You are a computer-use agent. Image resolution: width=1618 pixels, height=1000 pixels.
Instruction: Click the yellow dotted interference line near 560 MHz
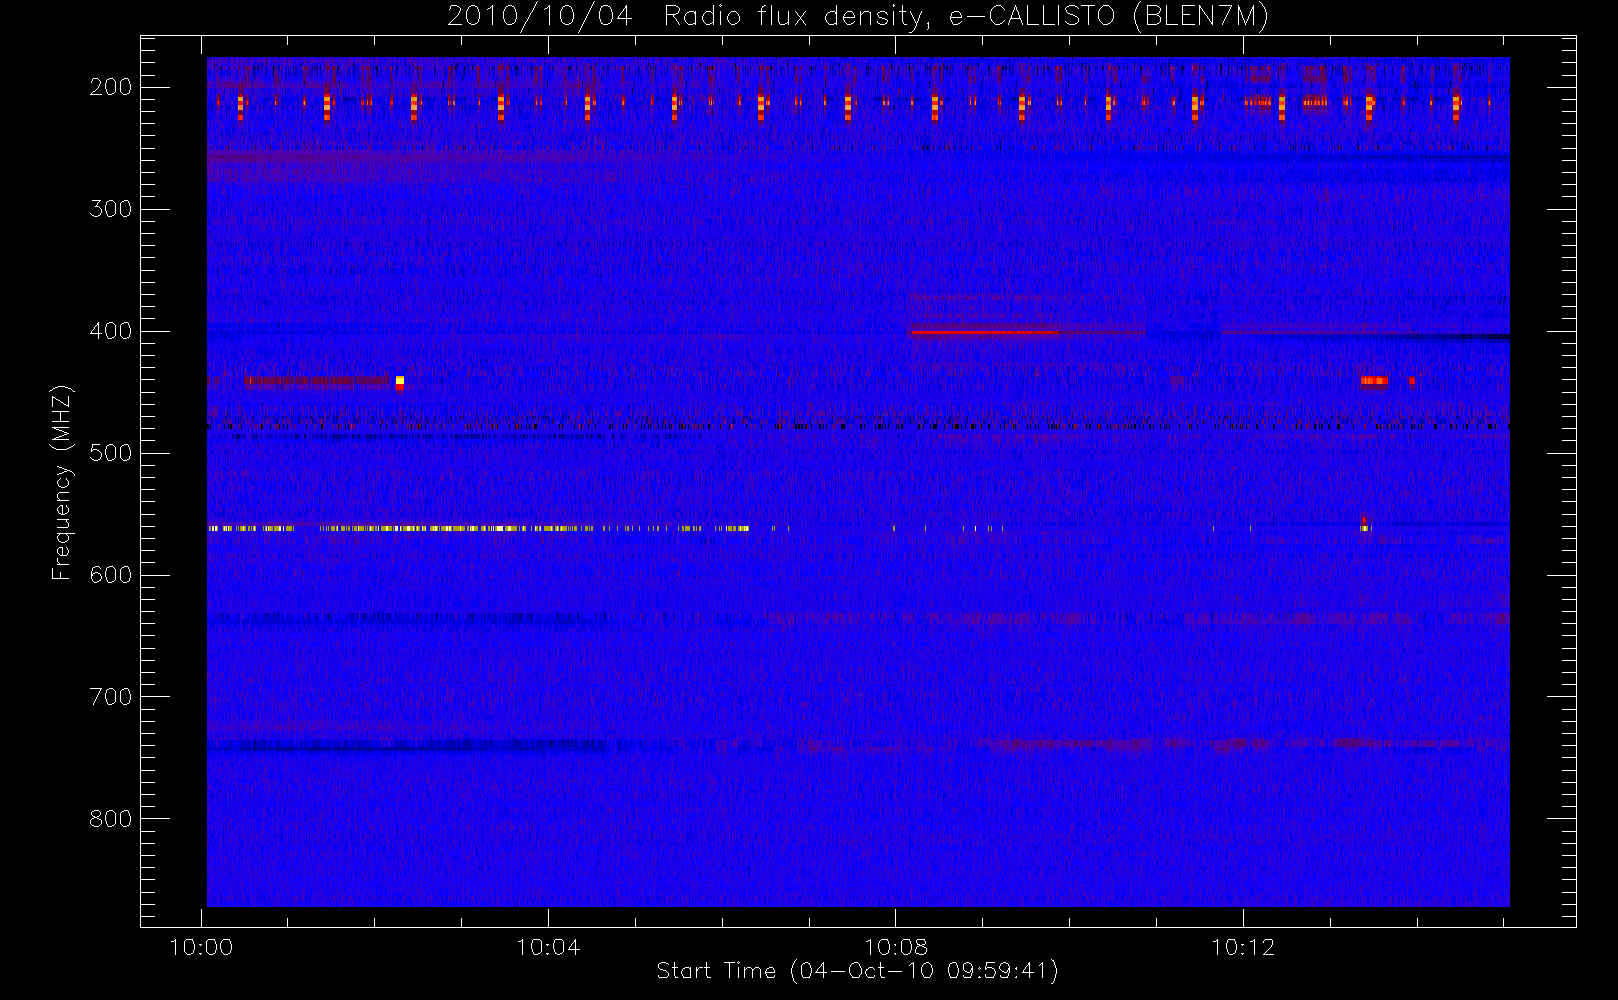(x=478, y=528)
